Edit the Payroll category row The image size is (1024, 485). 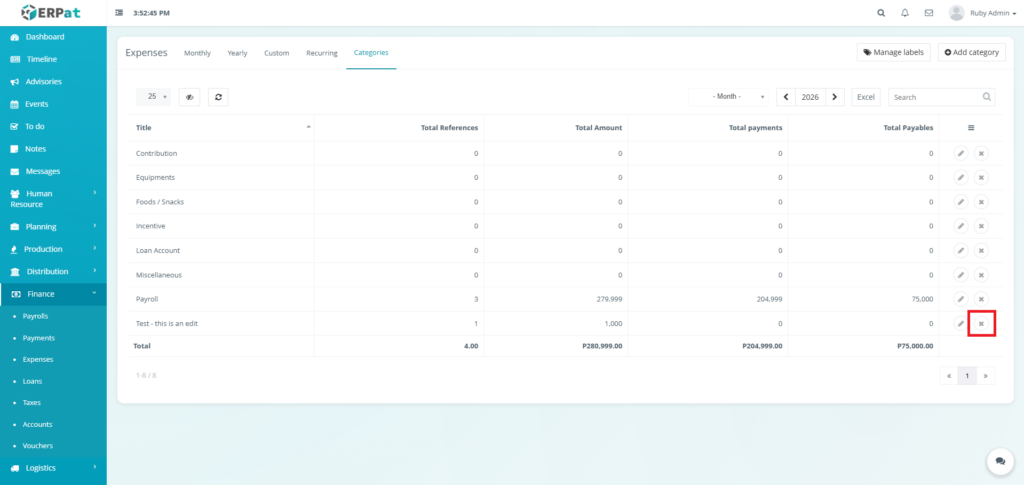[x=960, y=299]
